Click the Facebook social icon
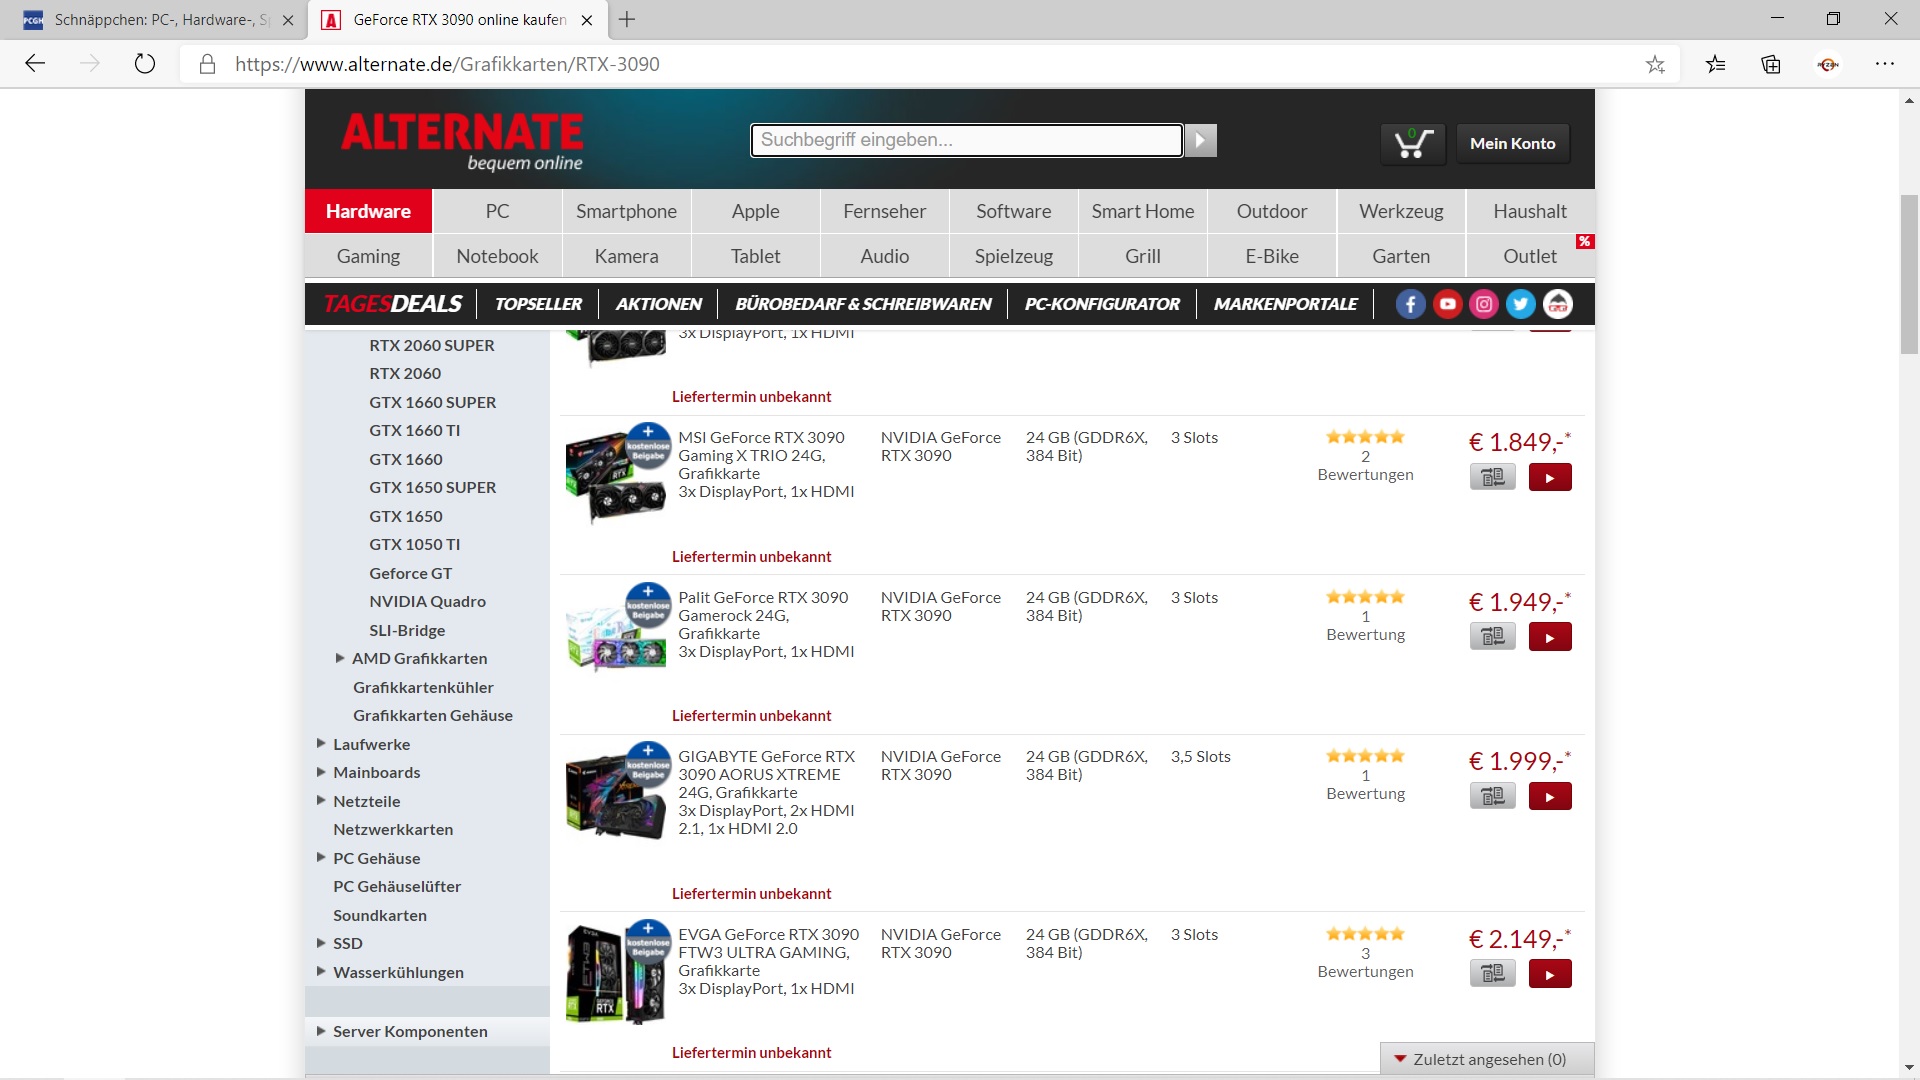This screenshot has height=1080, width=1920. (x=1410, y=304)
